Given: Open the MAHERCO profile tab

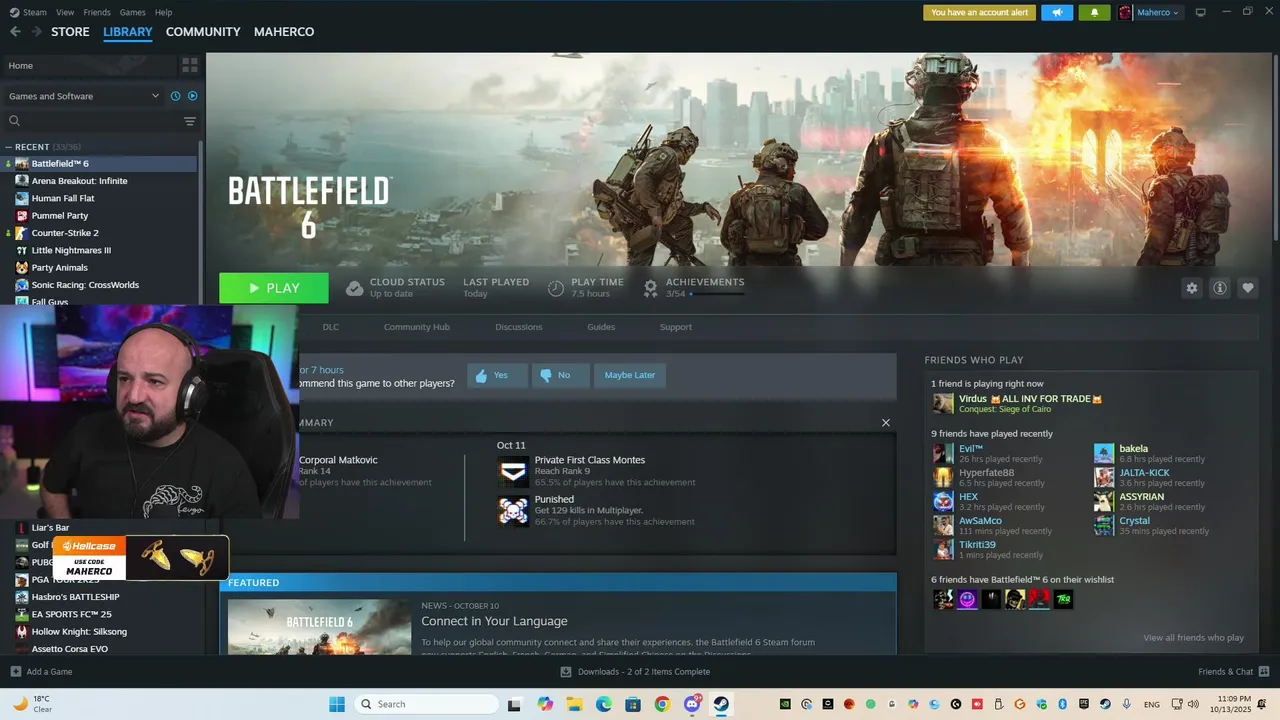Looking at the screenshot, I should tap(284, 32).
